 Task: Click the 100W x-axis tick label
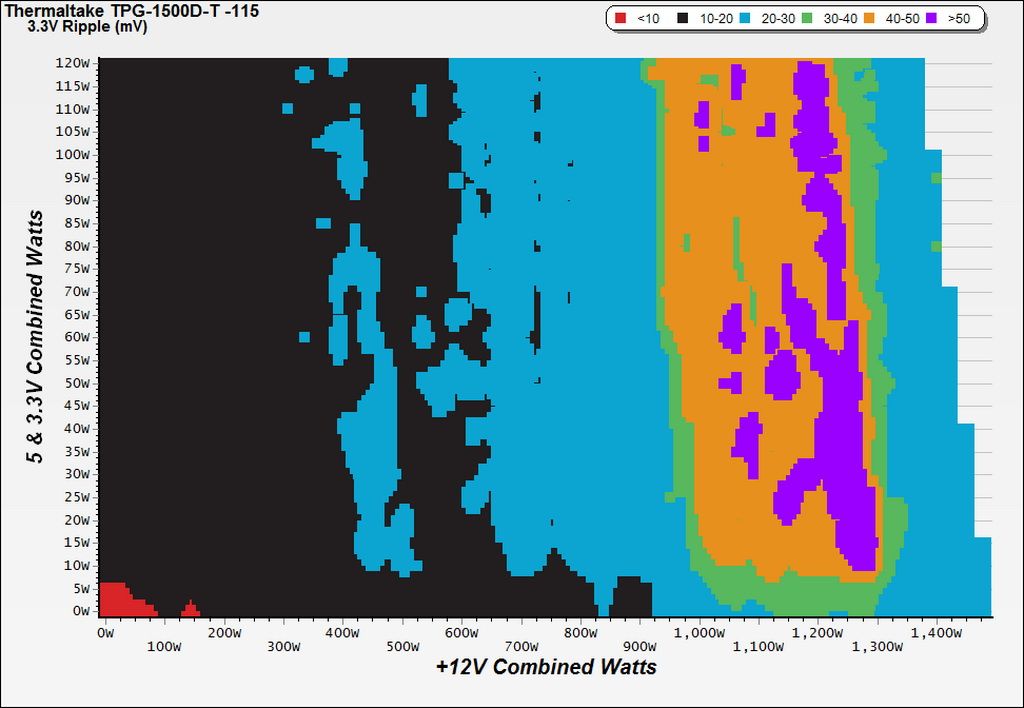coord(164,647)
